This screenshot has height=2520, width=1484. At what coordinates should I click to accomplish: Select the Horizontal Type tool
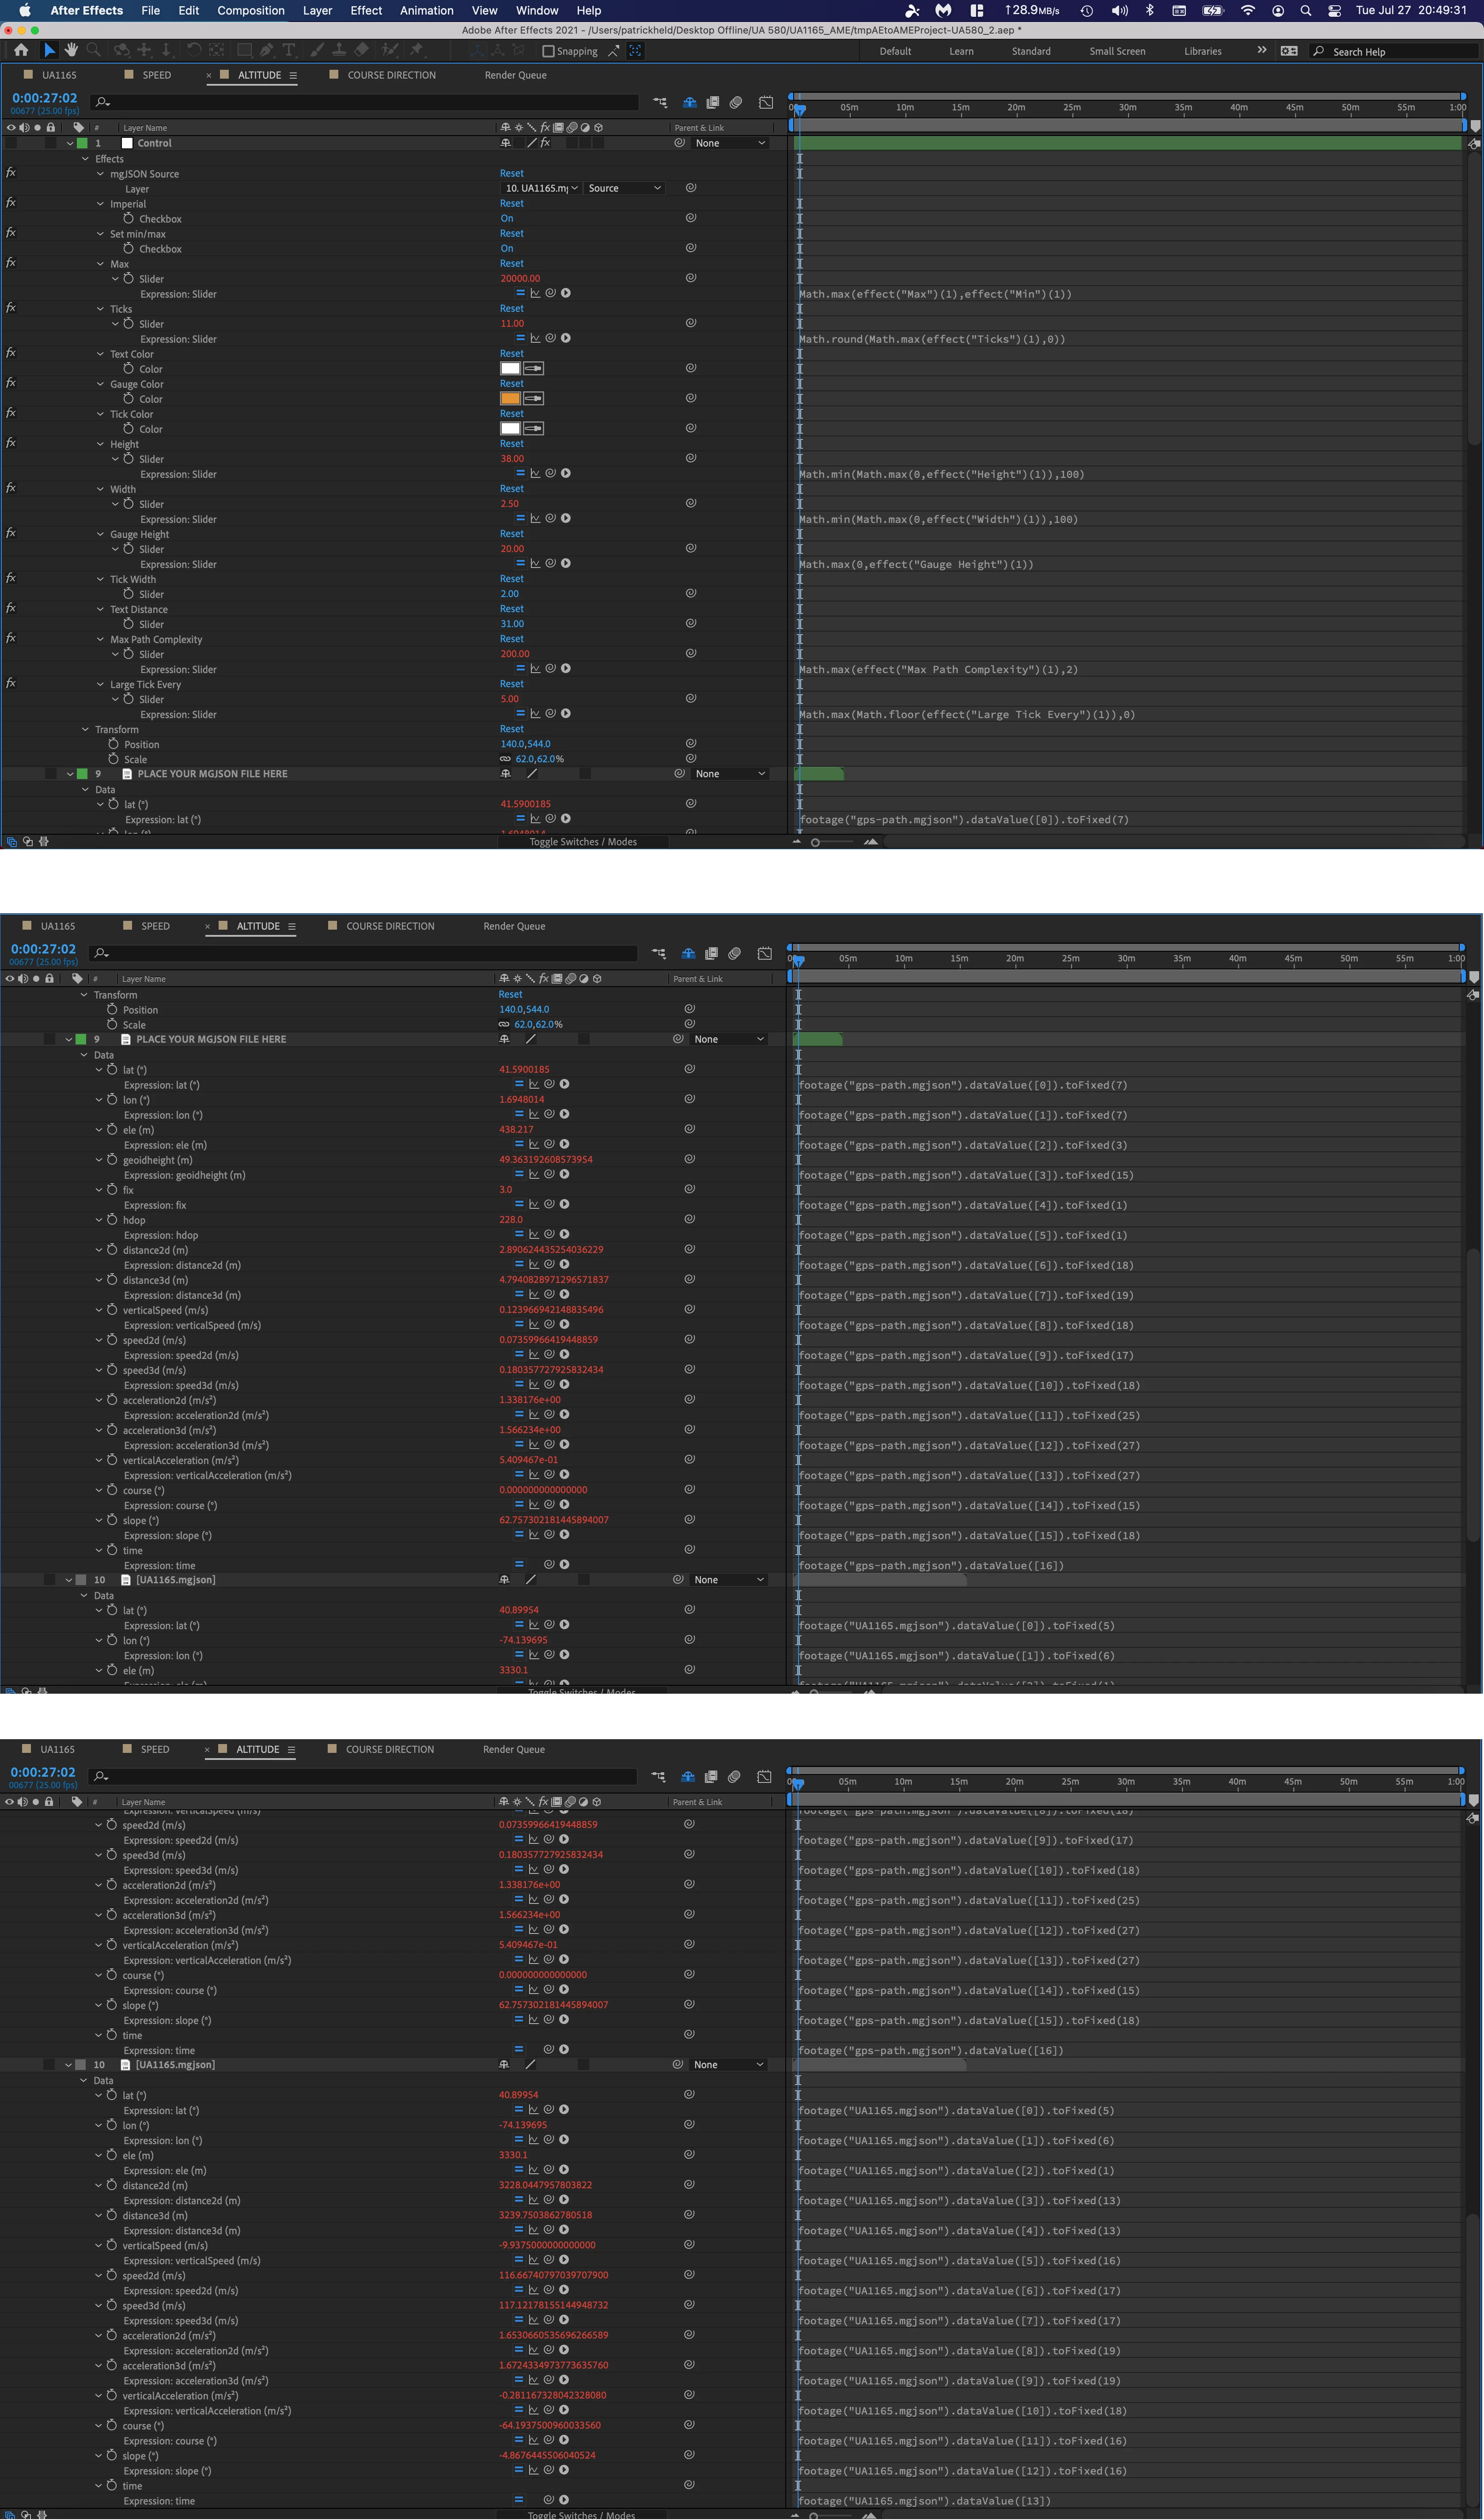[289, 50]
